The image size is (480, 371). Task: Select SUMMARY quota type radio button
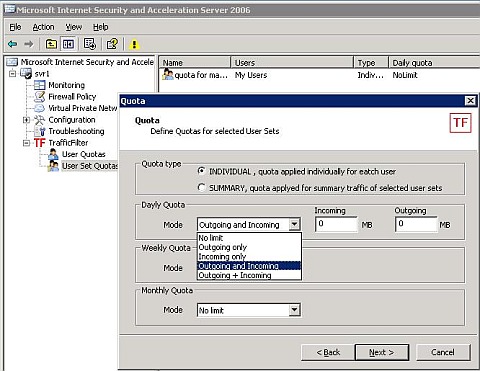pos(201,187)
